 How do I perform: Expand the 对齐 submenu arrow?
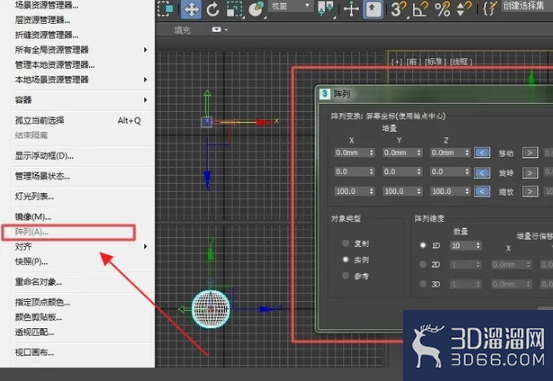click(x=145, y=246)
